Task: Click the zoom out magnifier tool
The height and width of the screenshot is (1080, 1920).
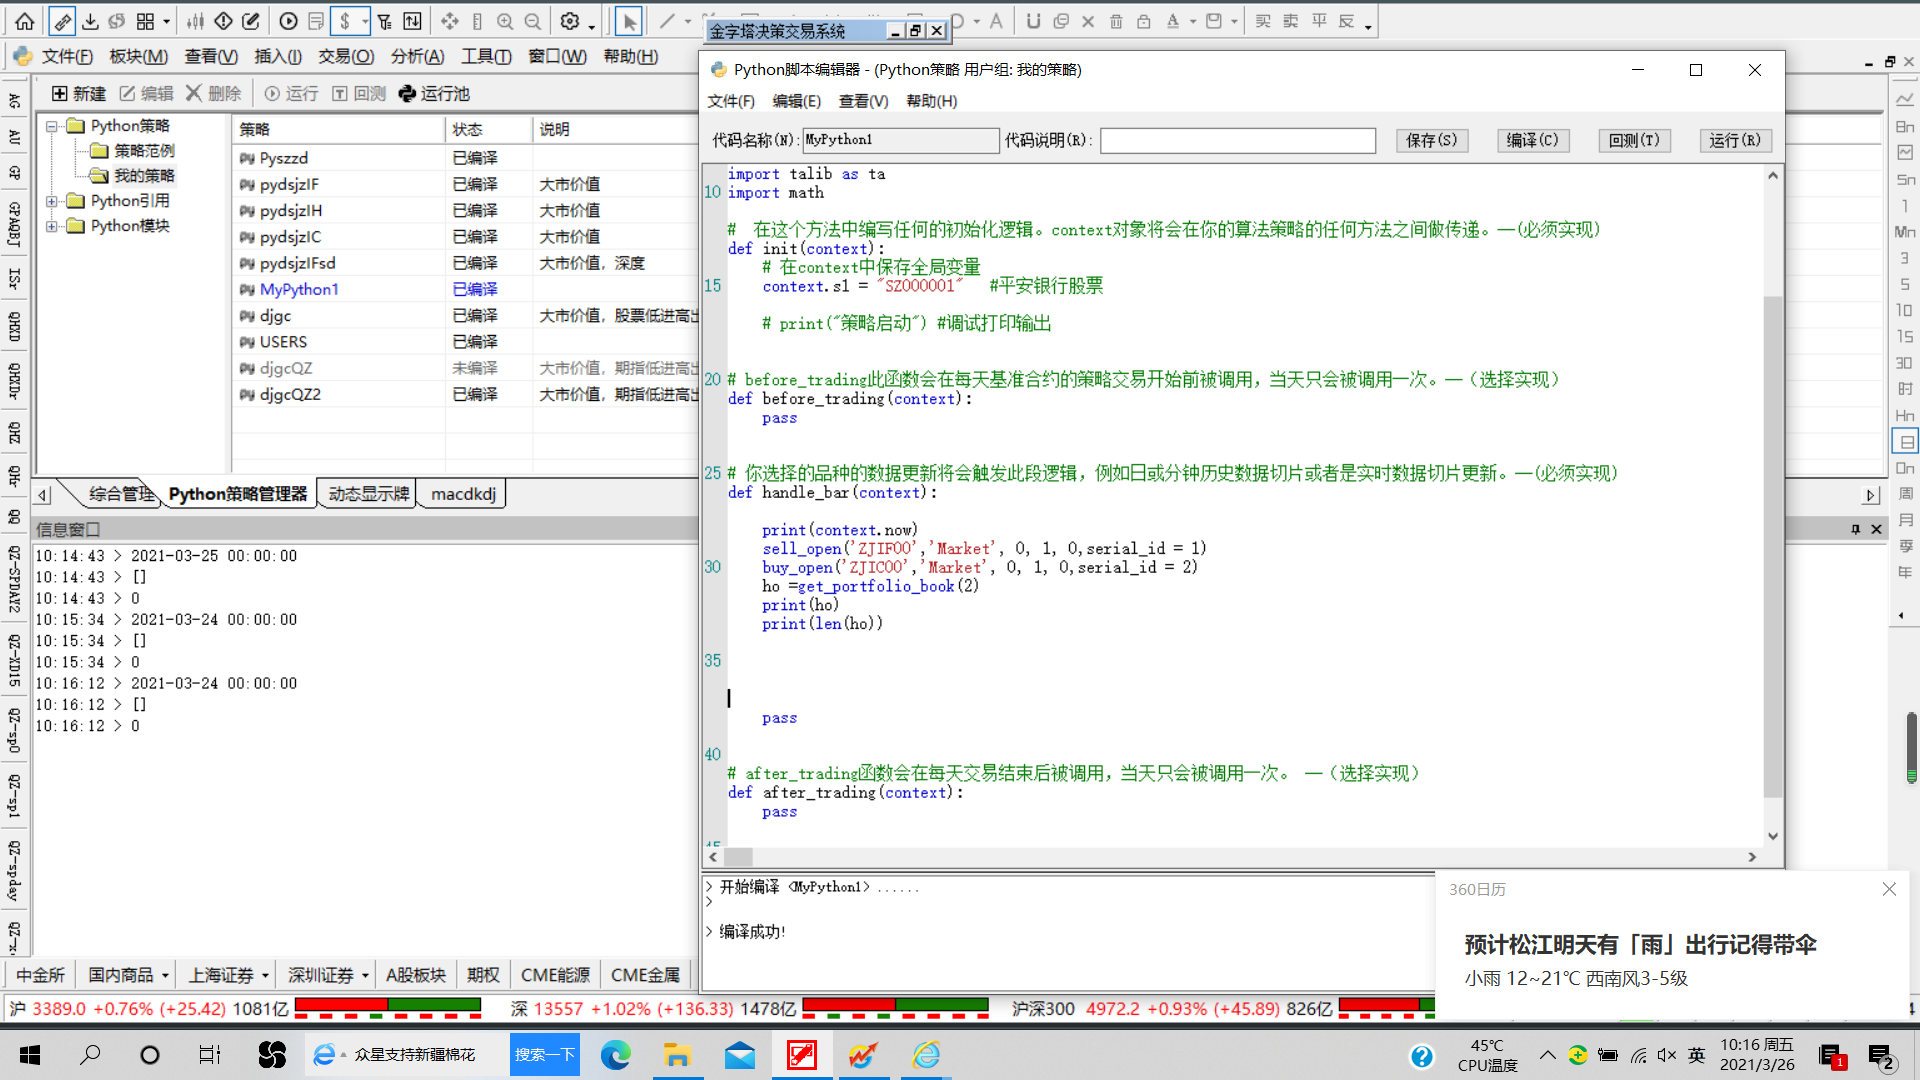Action: point(533,21)
